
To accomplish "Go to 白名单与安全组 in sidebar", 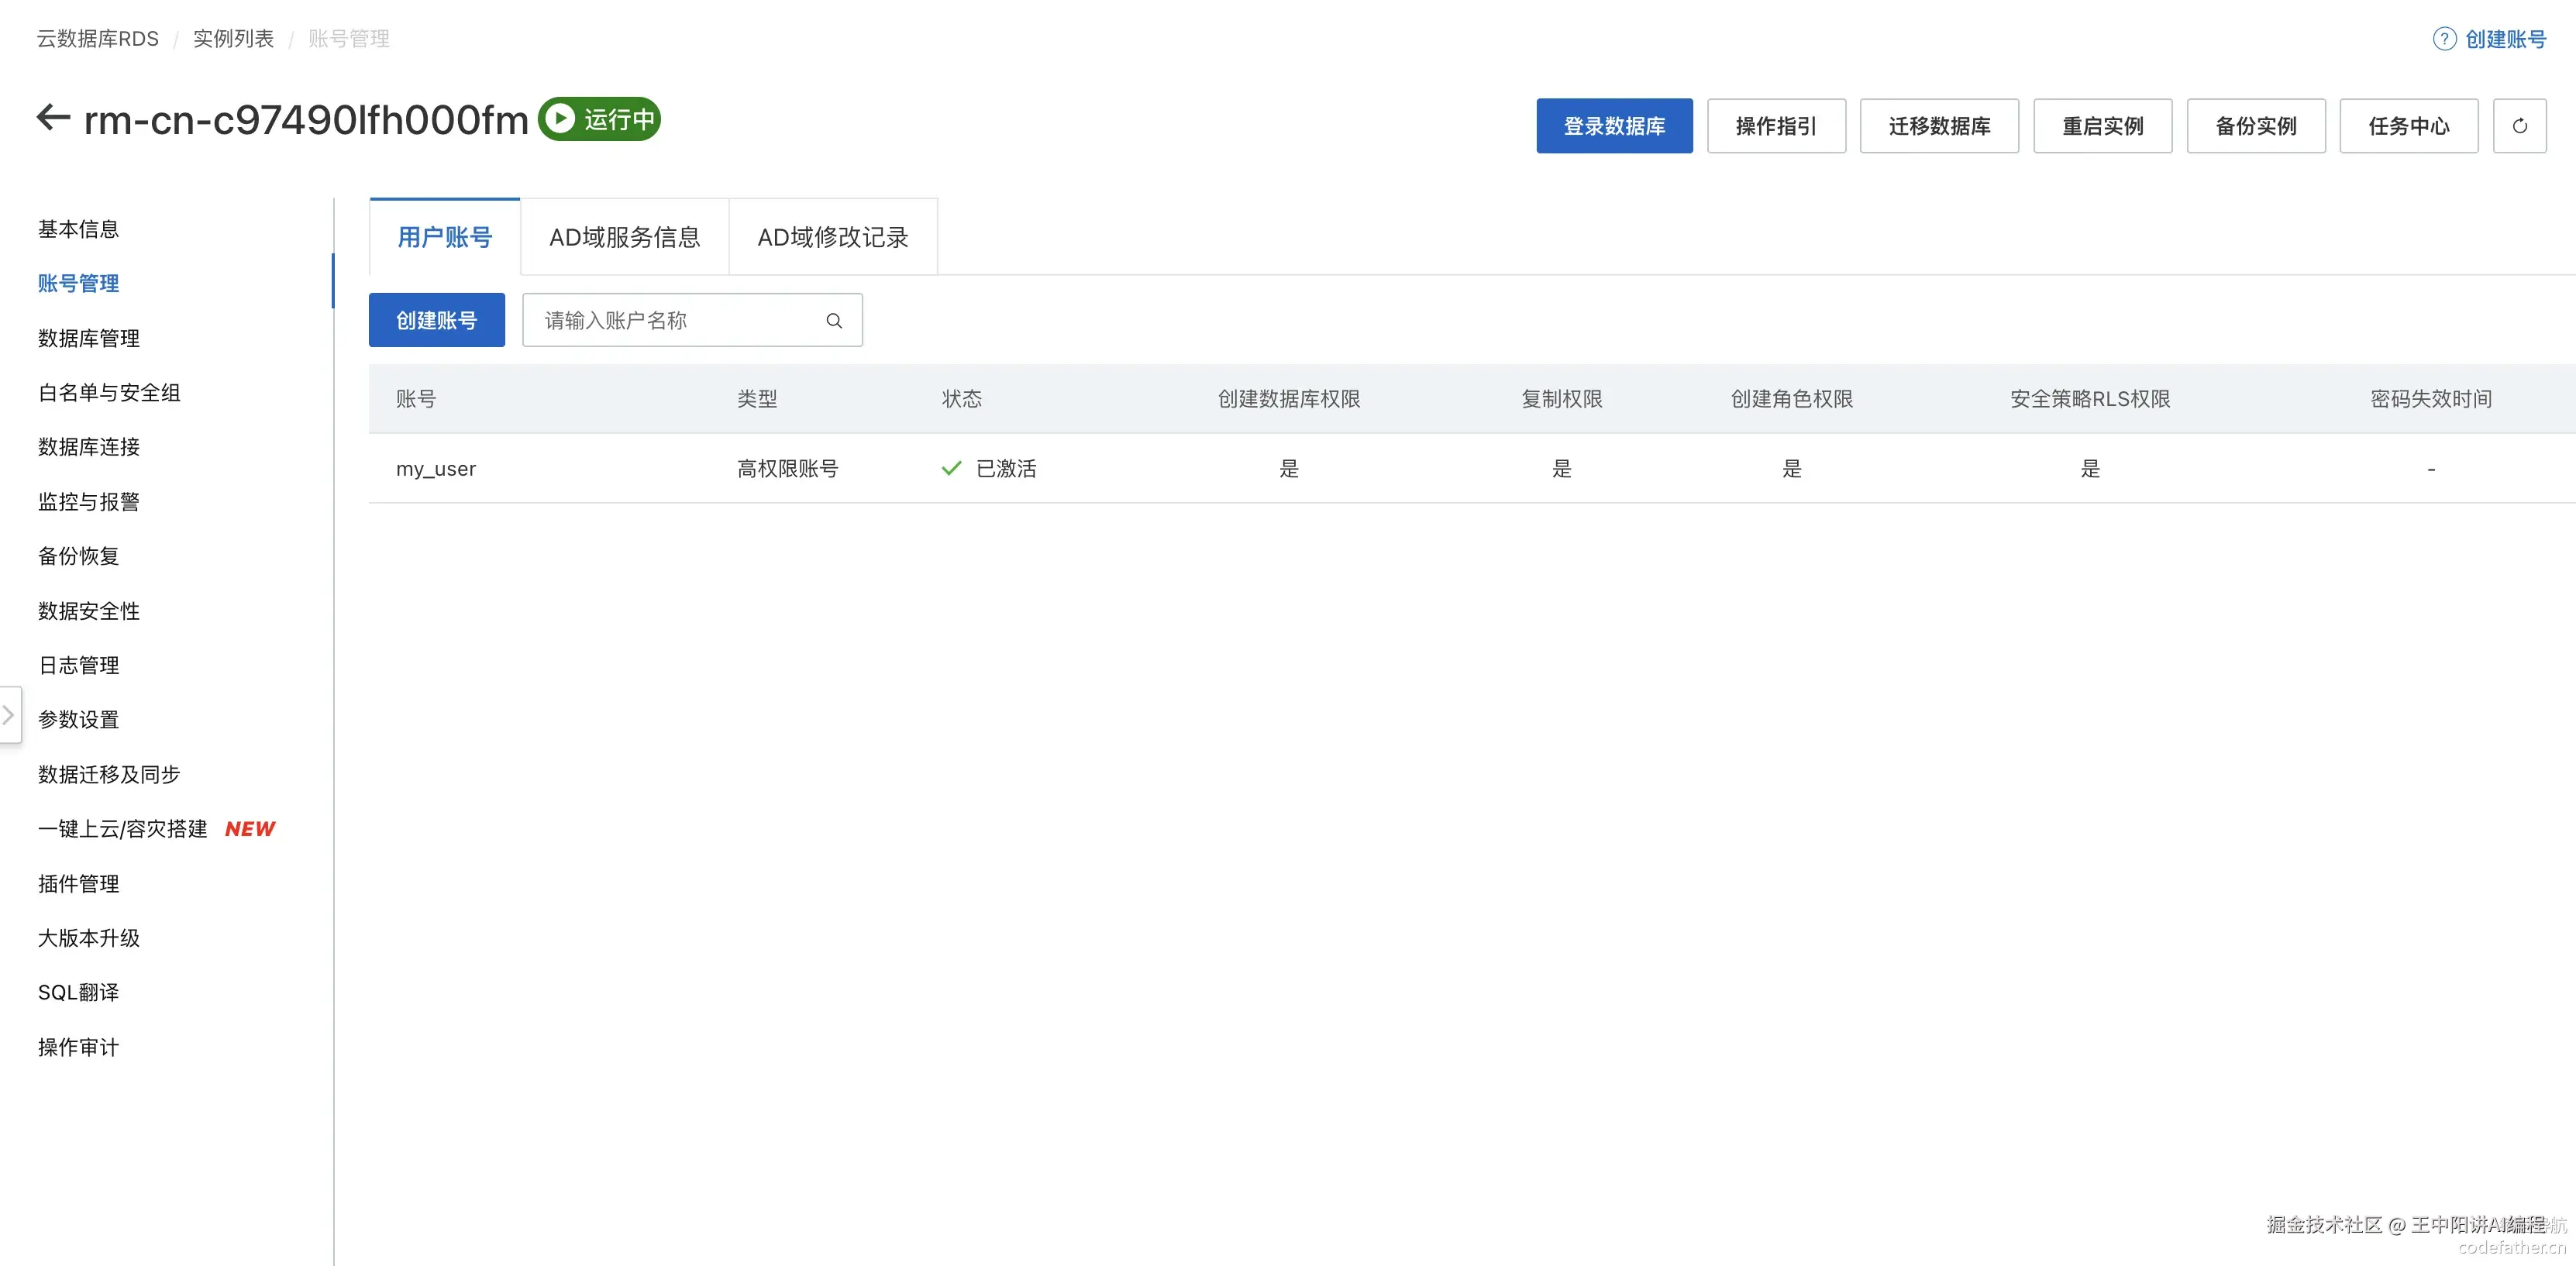I will (x=109, y=393).
